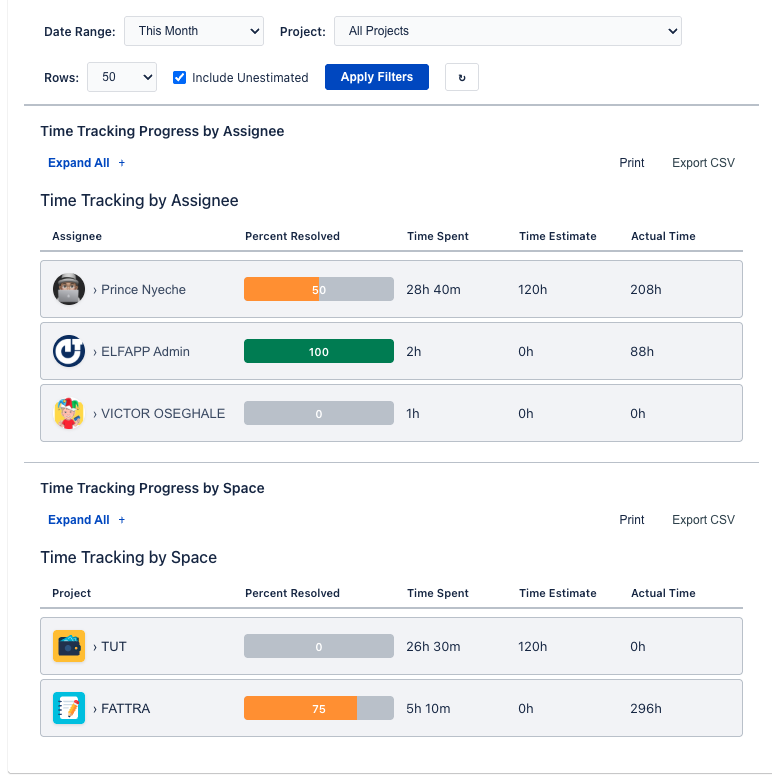Click Actual Time header in Assignee table
The width and height of the screenshot is (772, 778).
(x=663, y=236)
